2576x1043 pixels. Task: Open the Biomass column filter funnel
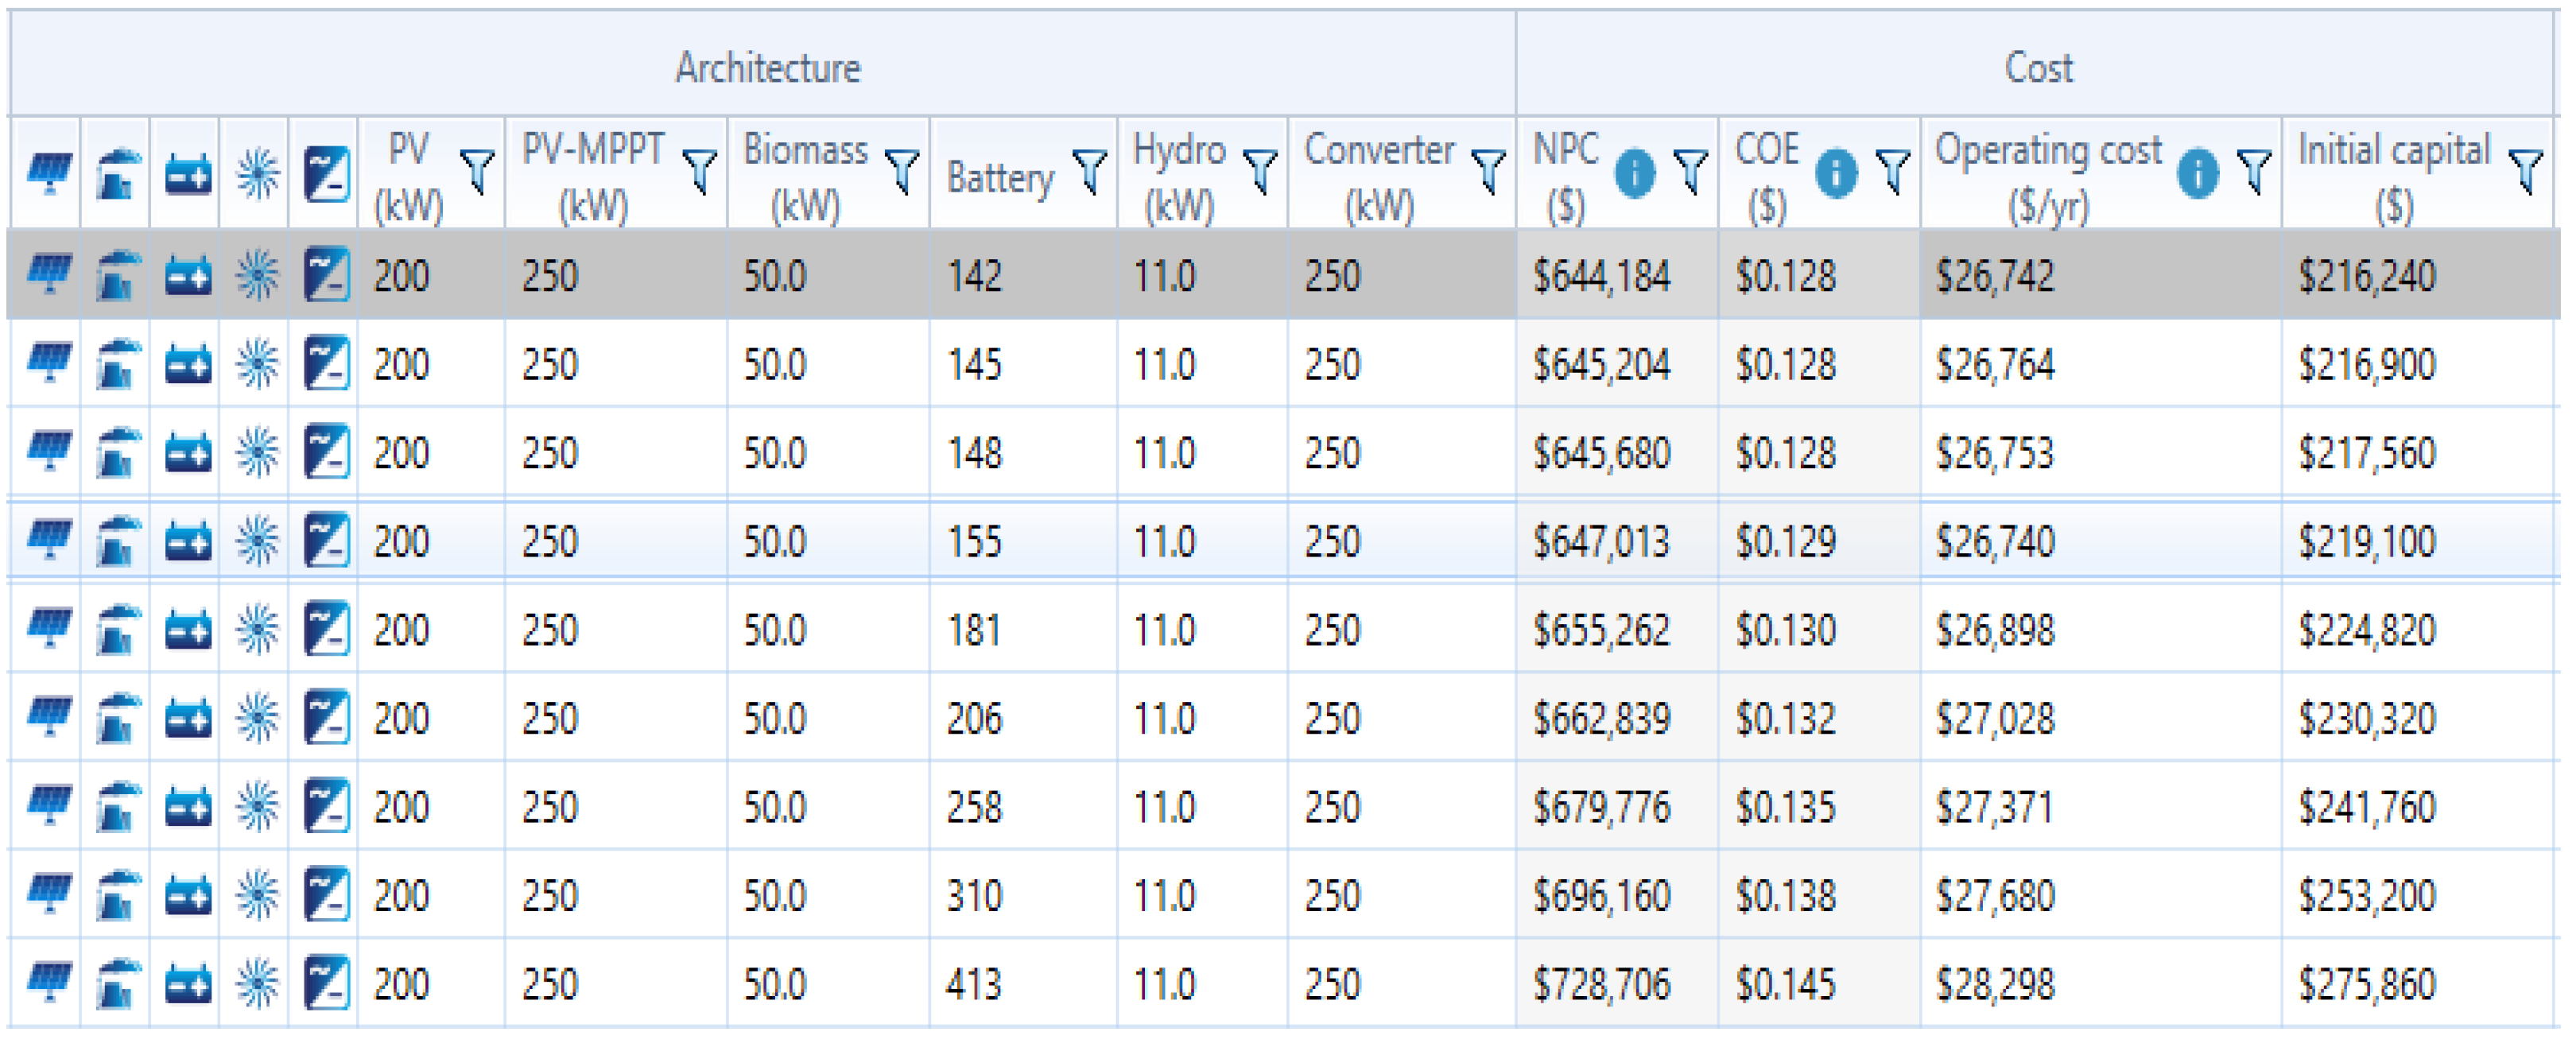[902, 171]
